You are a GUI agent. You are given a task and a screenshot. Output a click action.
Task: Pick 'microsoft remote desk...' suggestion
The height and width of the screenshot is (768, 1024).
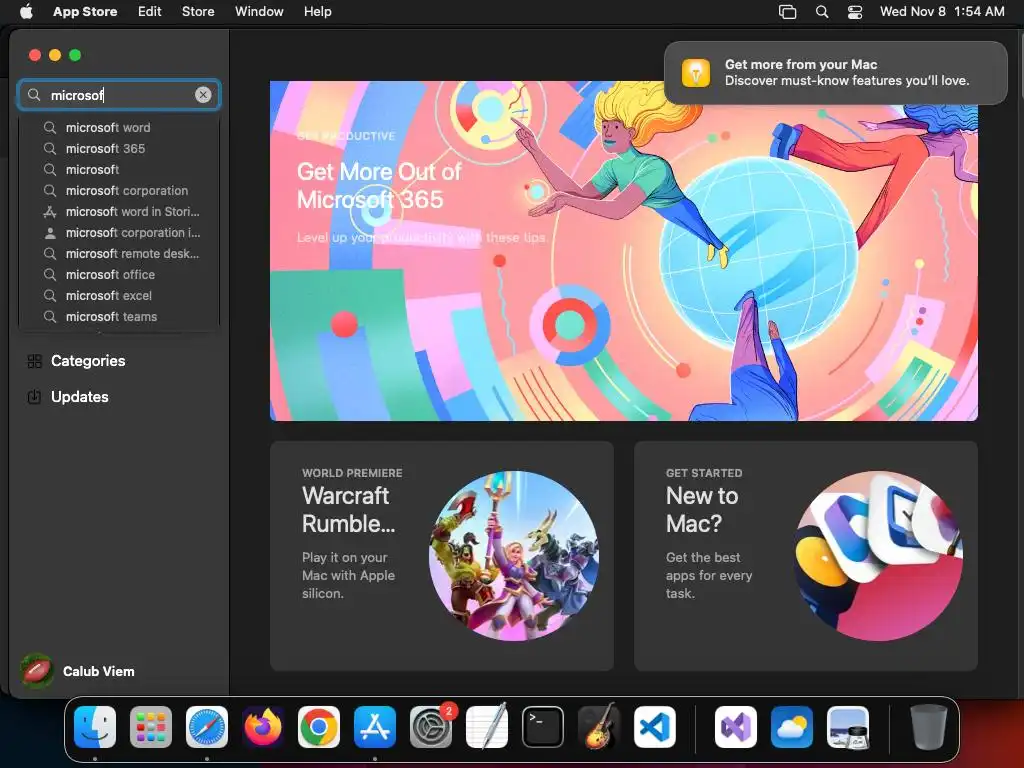pyautogui.click(x=119, y=253)
